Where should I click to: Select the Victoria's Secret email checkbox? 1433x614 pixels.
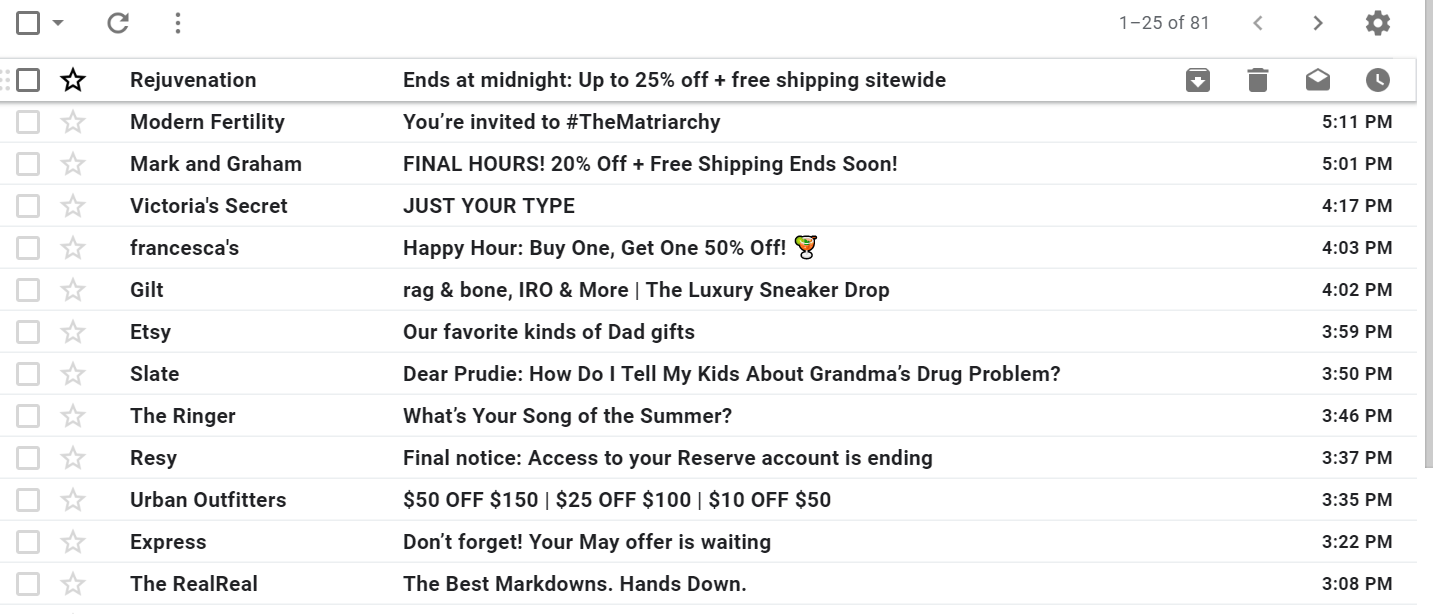tap(28, 206)
